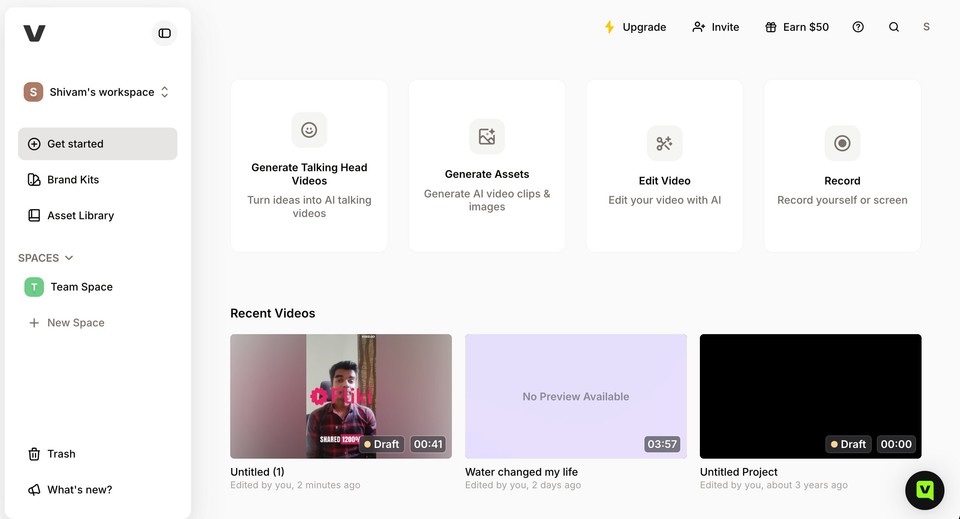Click the gift icon next to Earn $50

(771, 27)
